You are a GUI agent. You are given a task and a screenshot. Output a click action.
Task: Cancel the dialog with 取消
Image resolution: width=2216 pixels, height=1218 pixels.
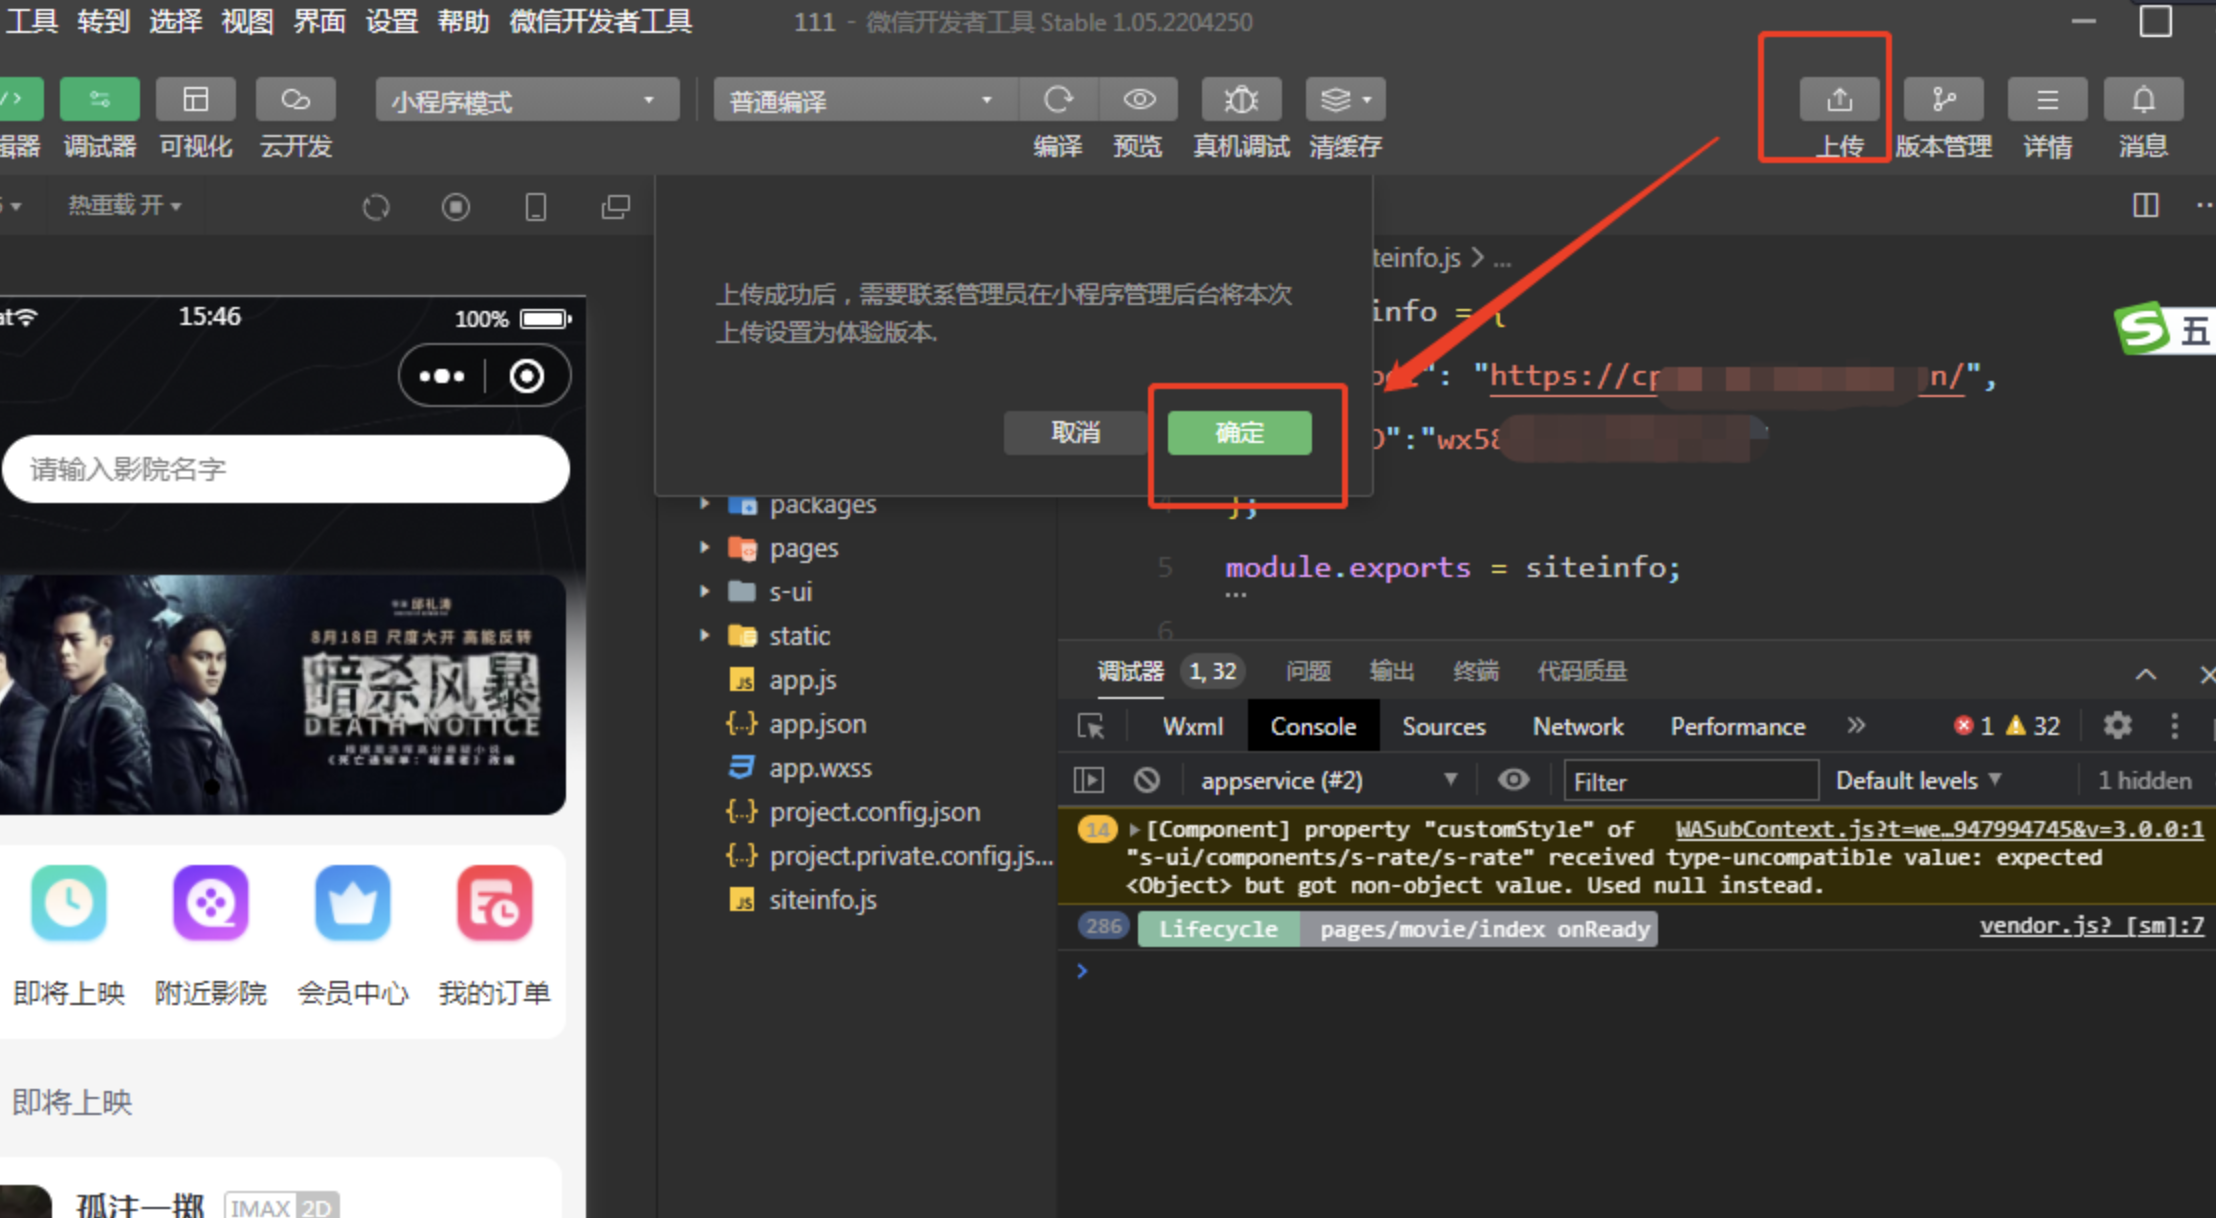[x=1075, y=433]
